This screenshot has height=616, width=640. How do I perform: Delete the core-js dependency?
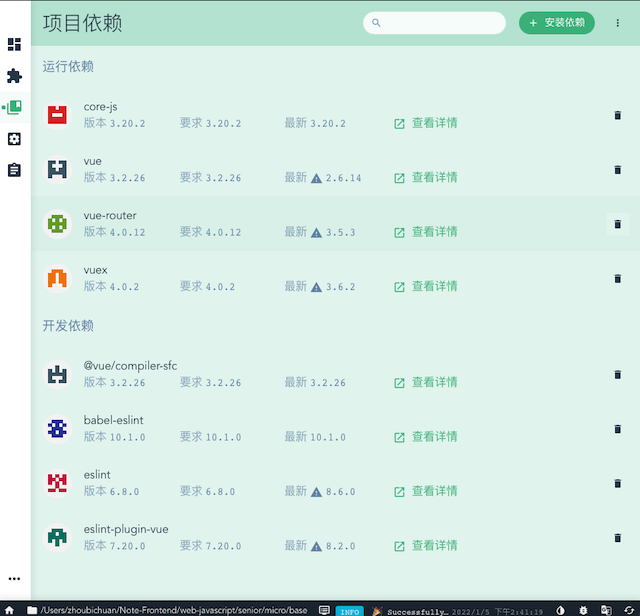(618, 115)
